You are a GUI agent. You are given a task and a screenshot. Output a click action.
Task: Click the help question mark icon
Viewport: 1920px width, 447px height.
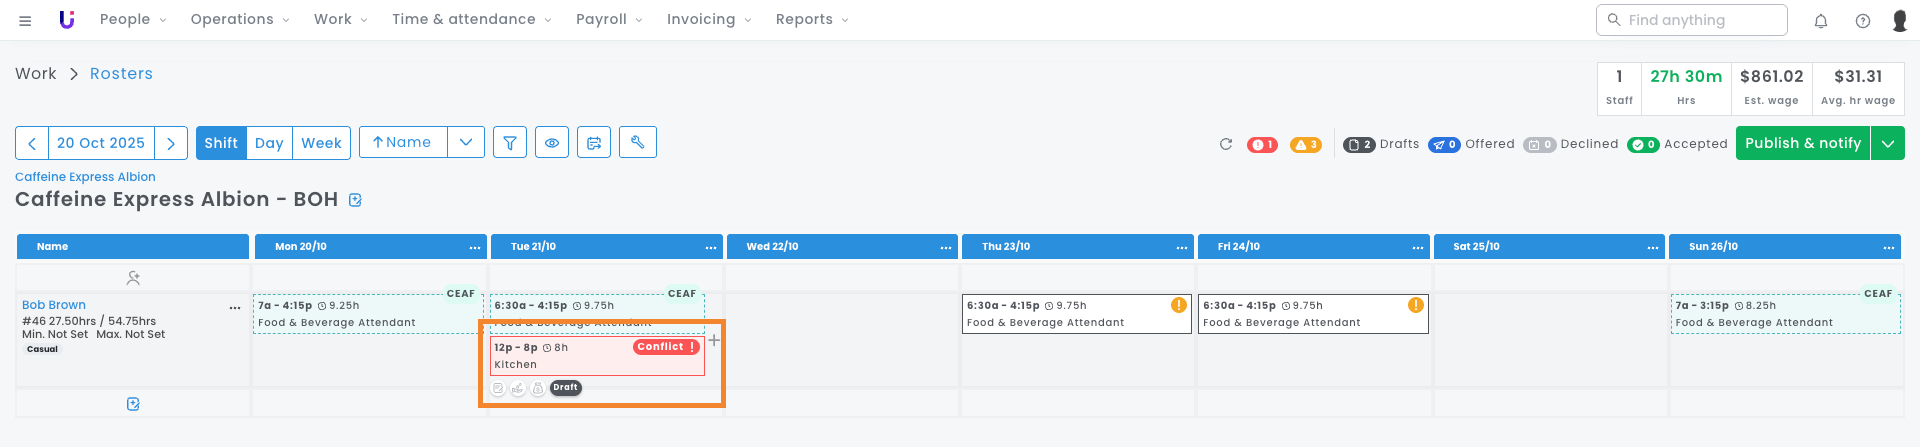(x=1863, y=20)
